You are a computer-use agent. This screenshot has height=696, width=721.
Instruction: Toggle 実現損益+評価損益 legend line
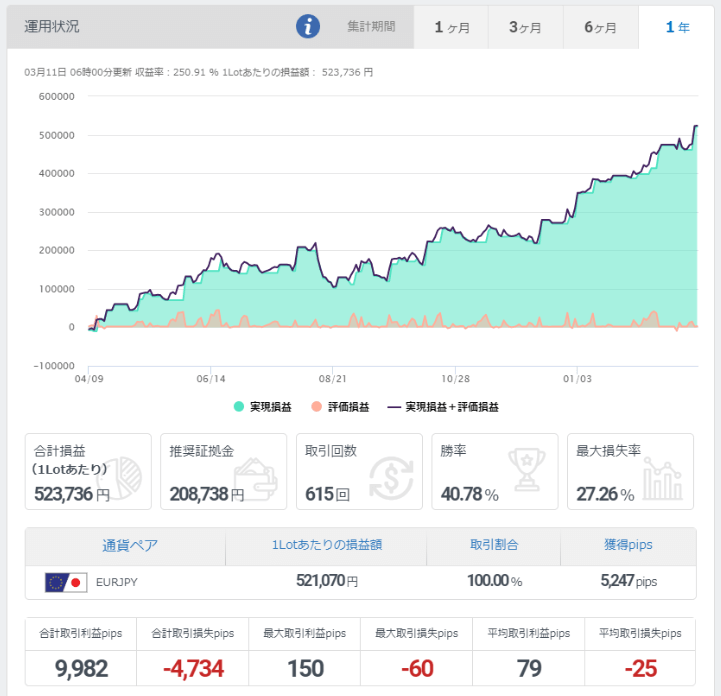click(x=443, y=407)
